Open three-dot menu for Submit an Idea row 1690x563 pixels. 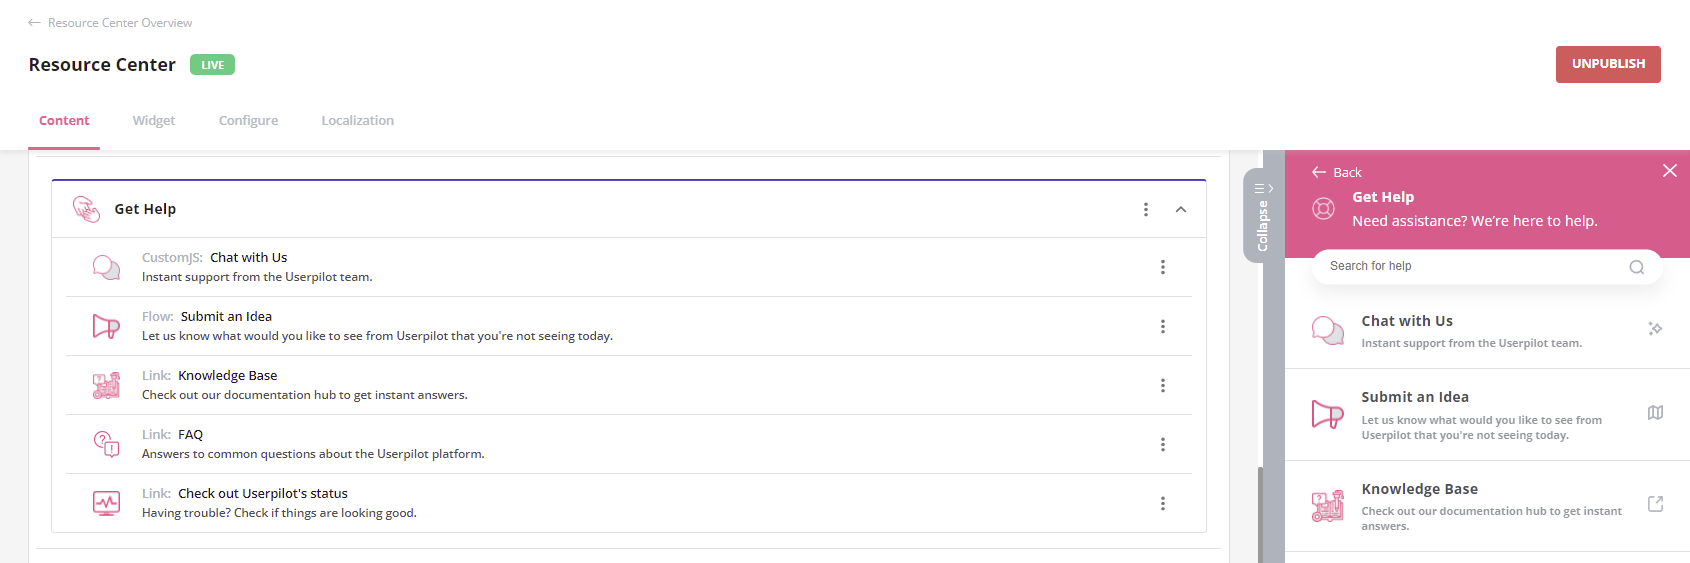1162,326
